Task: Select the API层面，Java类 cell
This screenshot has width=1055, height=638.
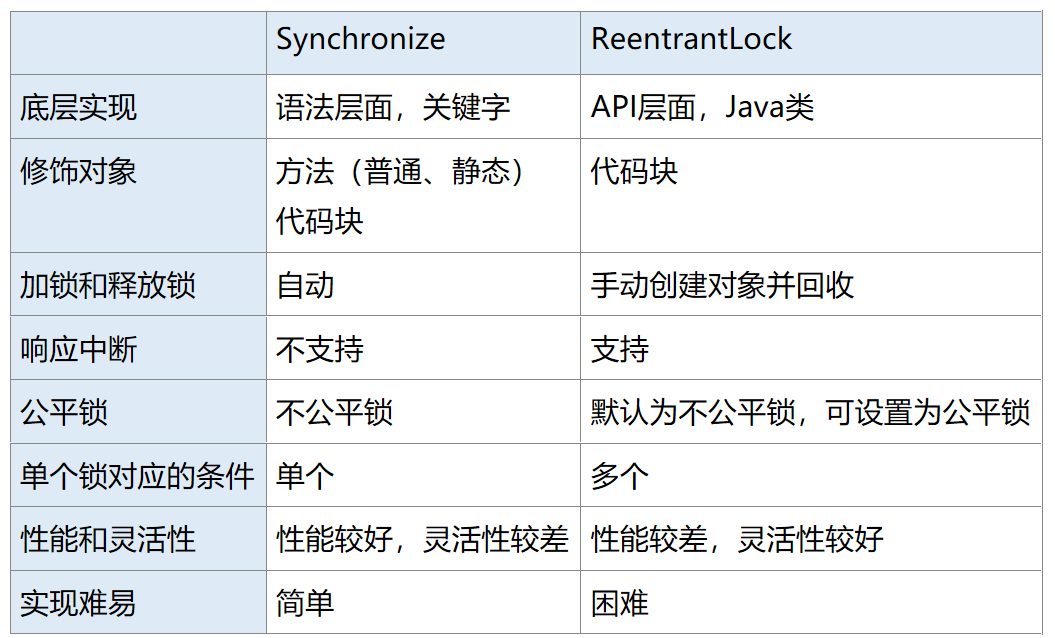Action: point(702,108)
